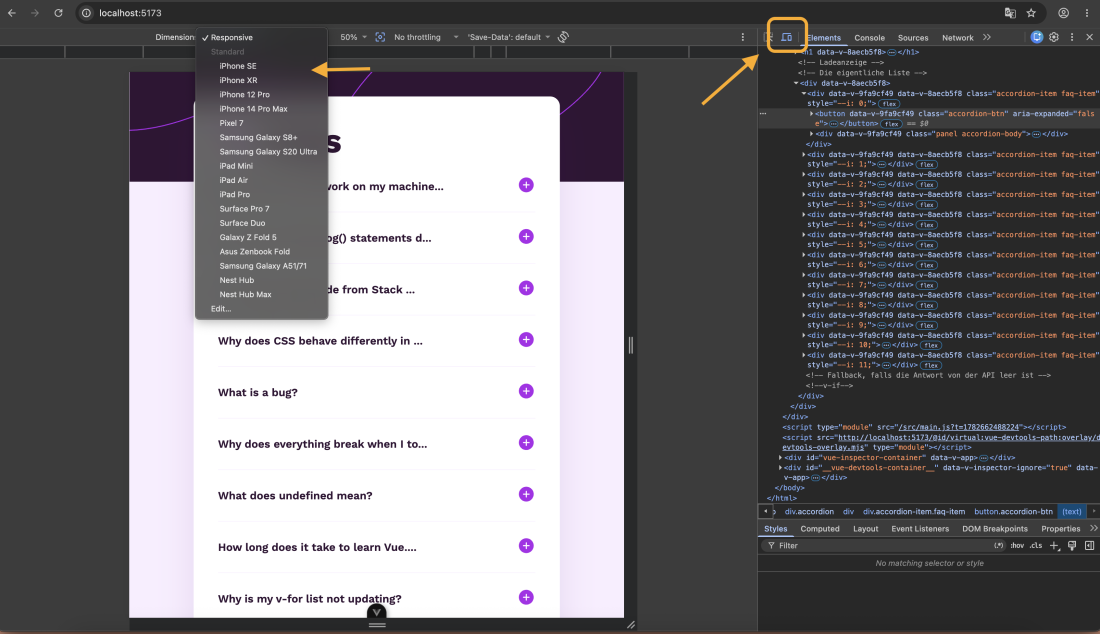
Task: Open Chrome's three-dot menu
Action: [x=1087, y=13]
